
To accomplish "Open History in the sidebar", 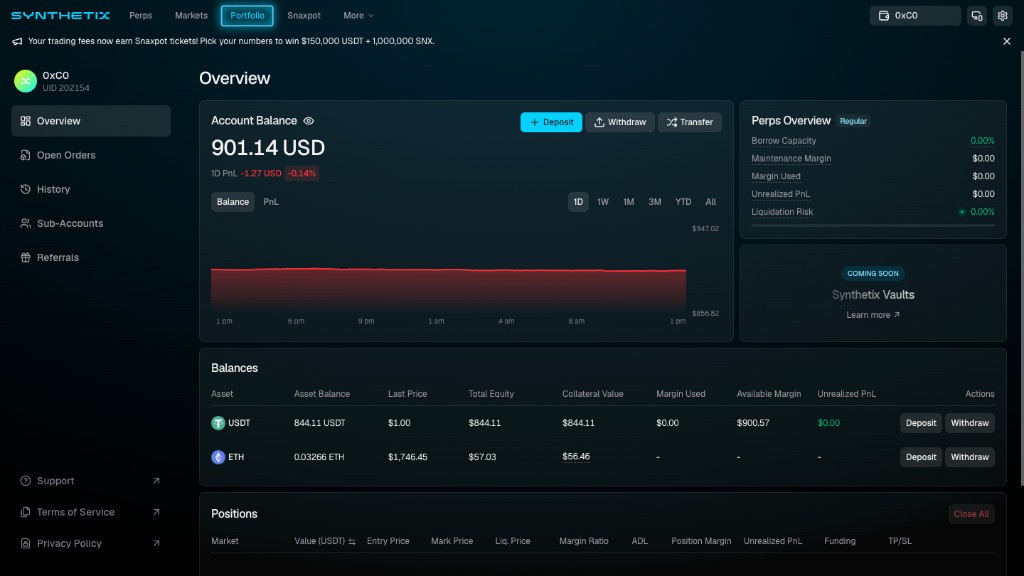I will (91, 189).
